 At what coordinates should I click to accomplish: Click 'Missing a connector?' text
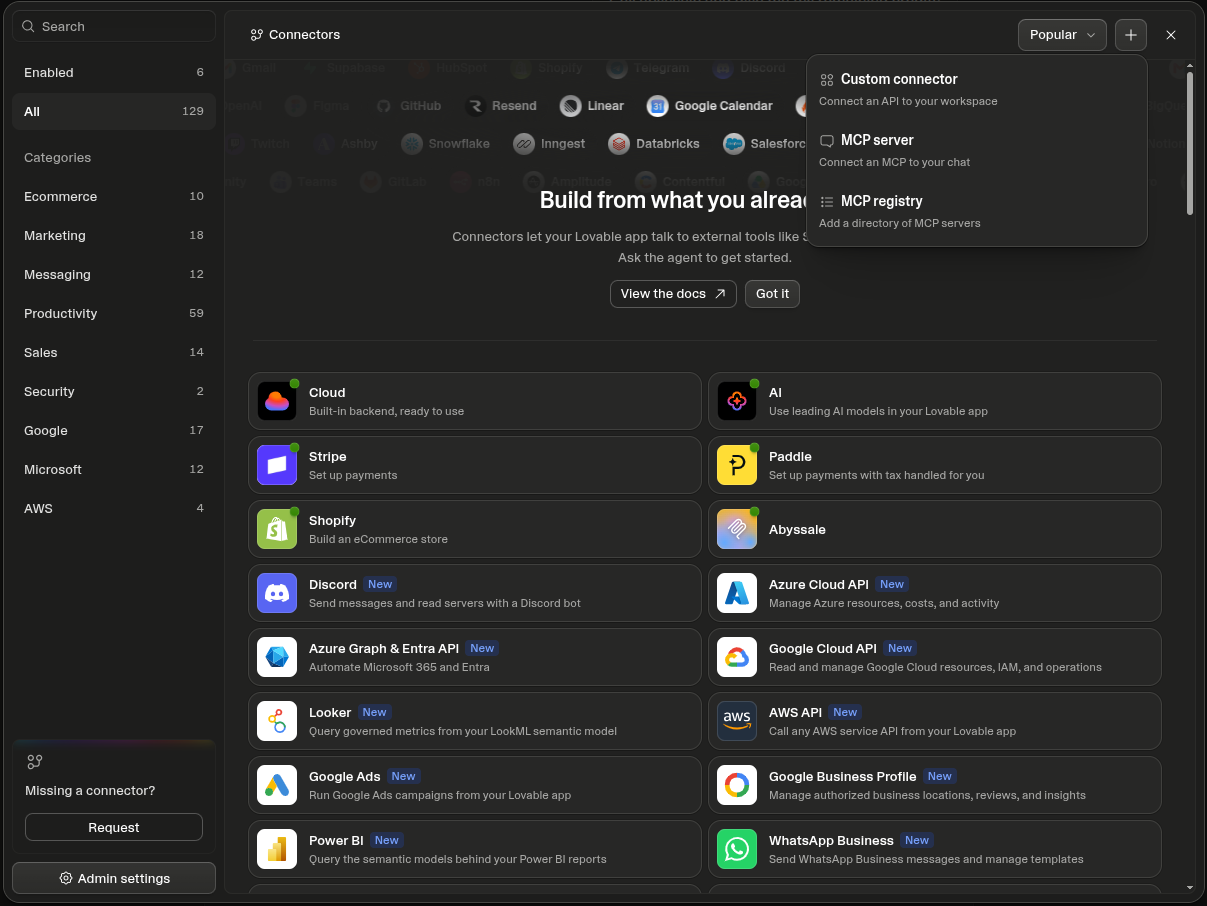90,791
